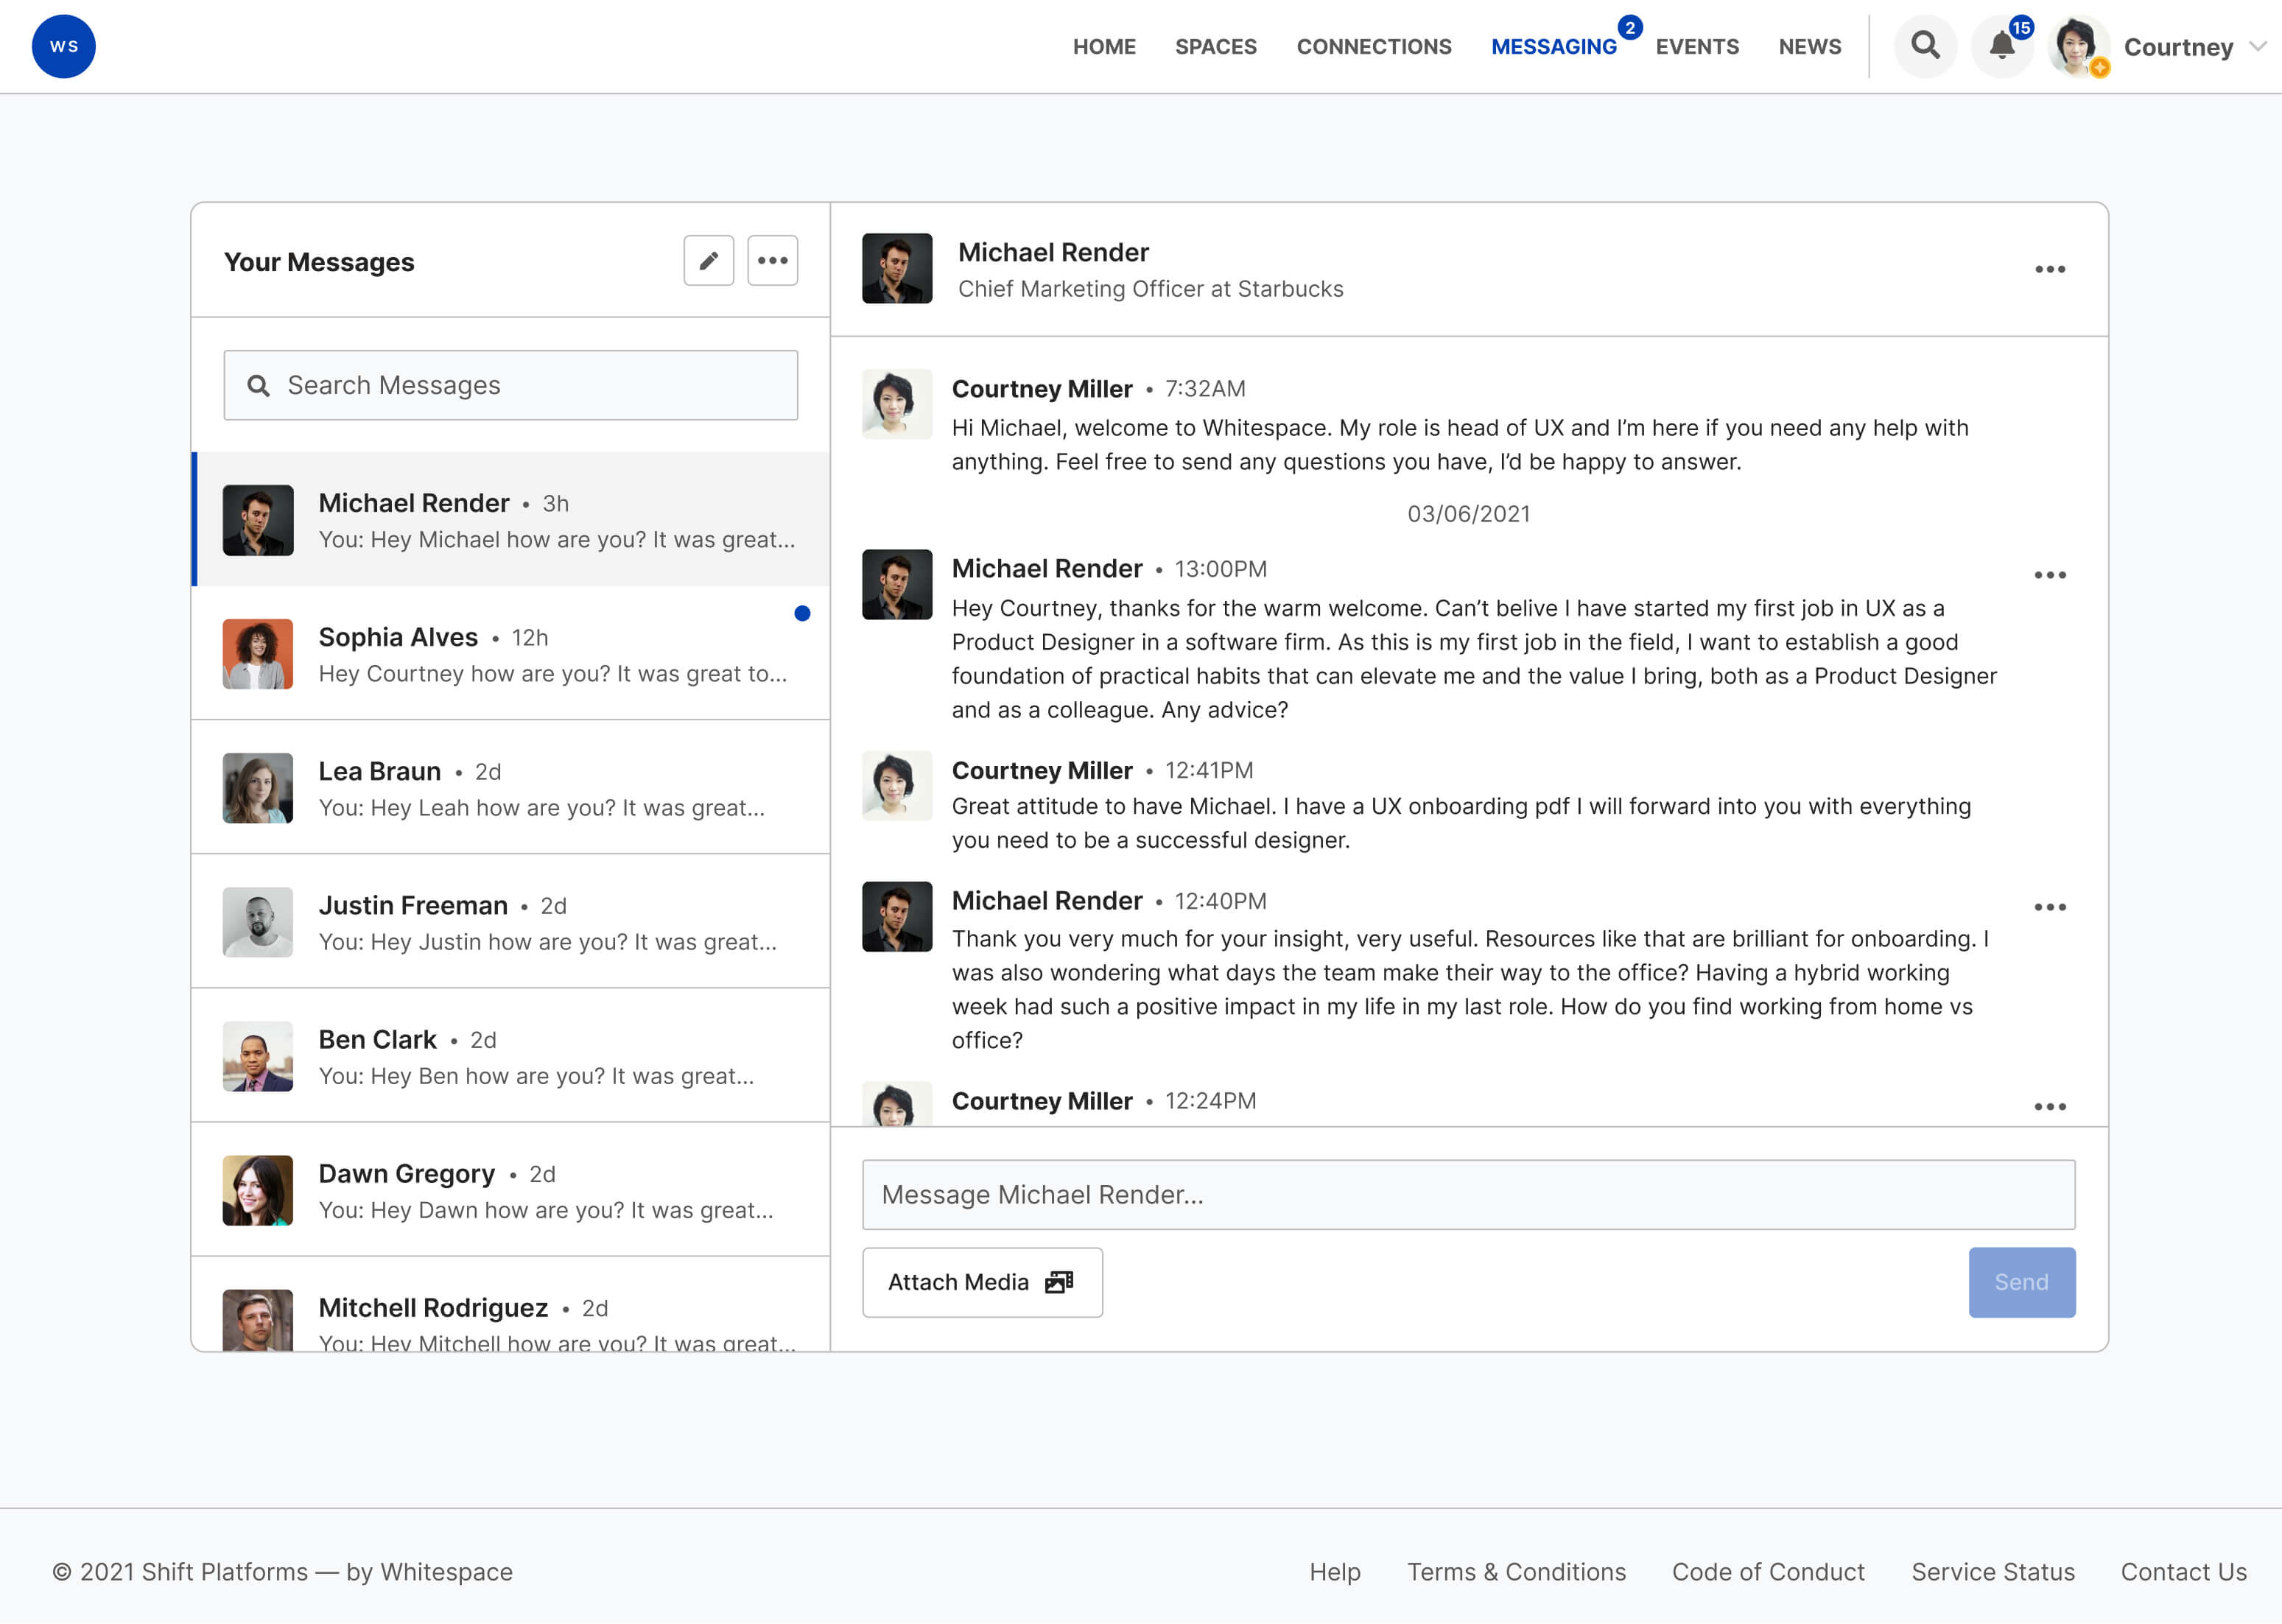The height and width of the screenshot is (1624, 2282).
Task: Open EVENTS in navigation
Action: (1696, 47)
